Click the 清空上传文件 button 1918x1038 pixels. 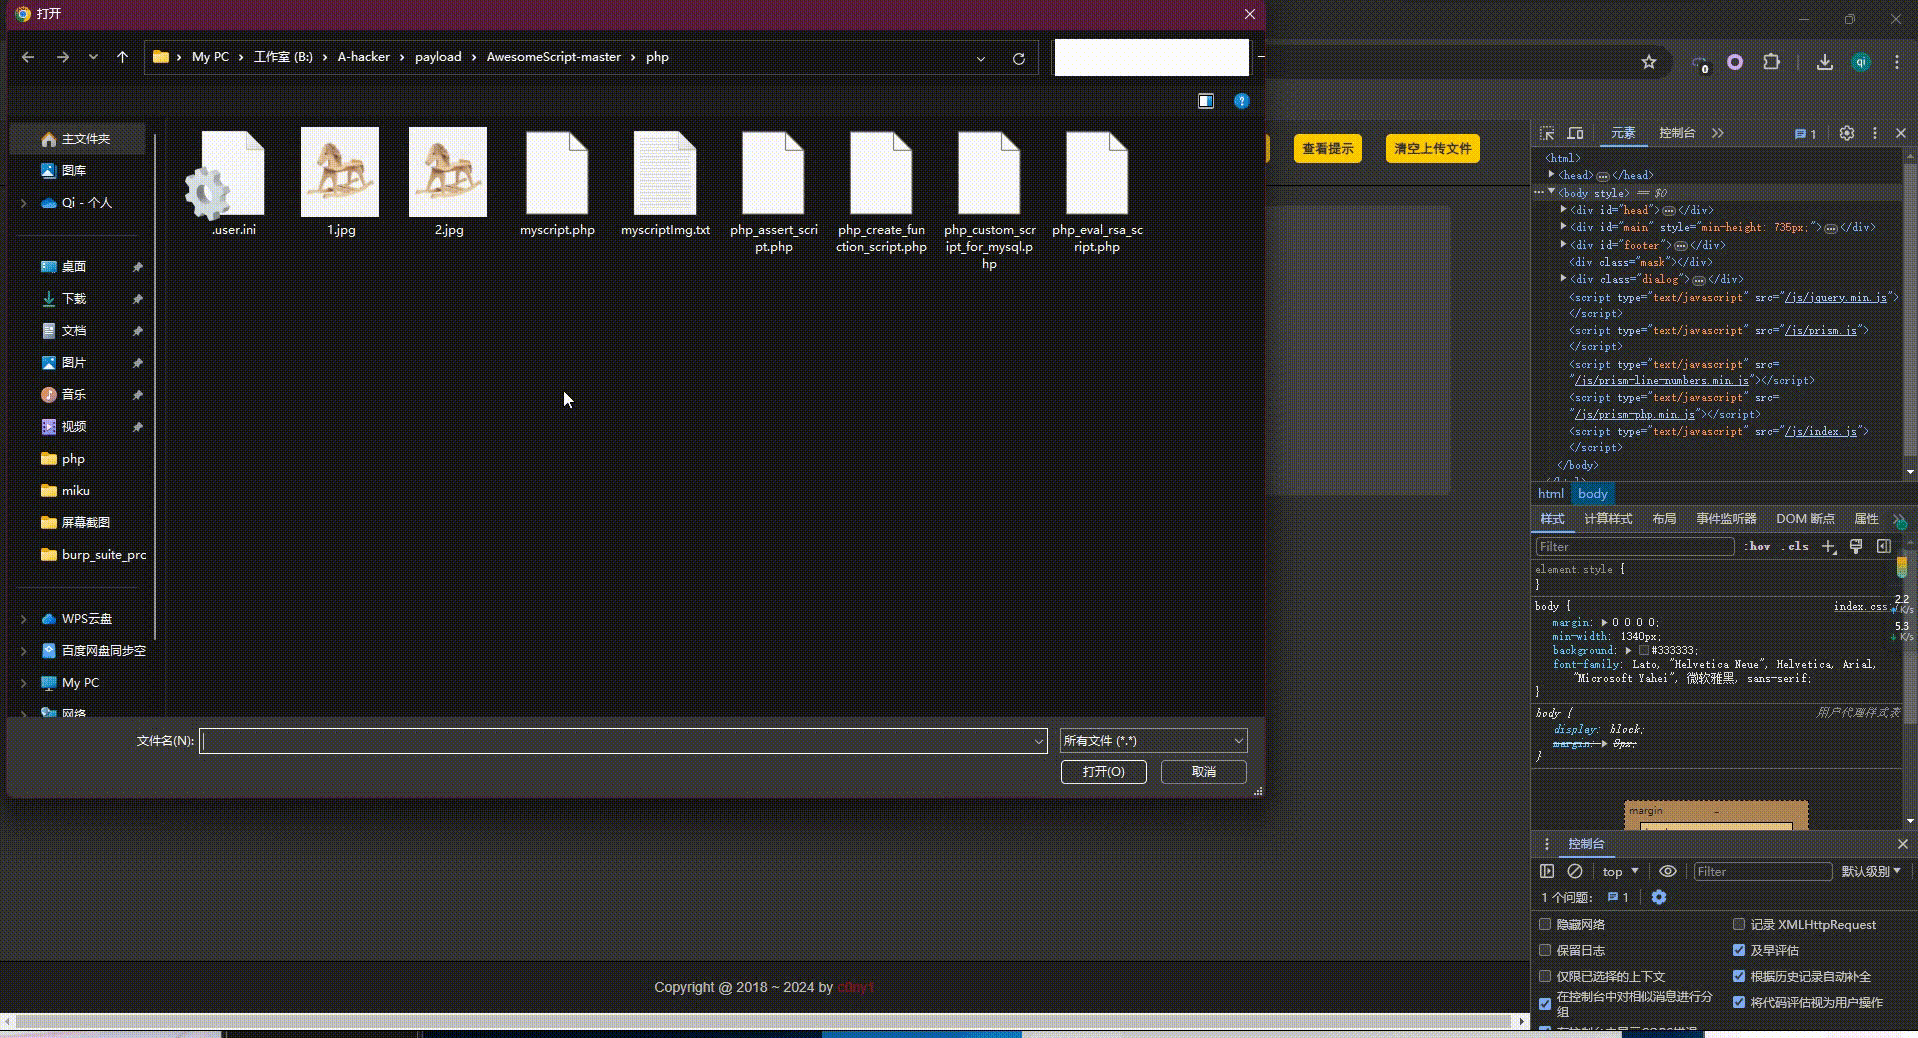(1432, 149)
